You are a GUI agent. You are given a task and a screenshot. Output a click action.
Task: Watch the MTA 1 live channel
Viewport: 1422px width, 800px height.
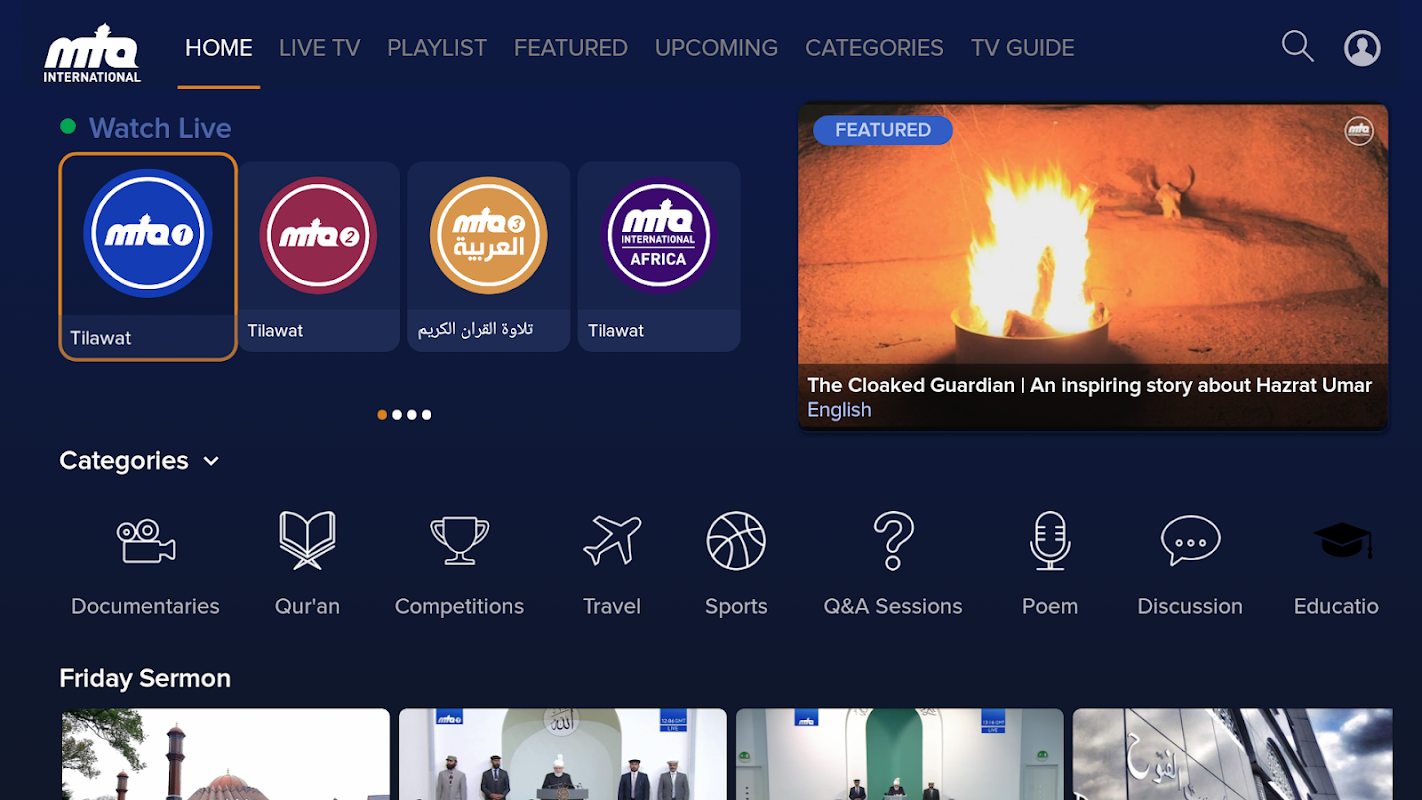[148, 256]
